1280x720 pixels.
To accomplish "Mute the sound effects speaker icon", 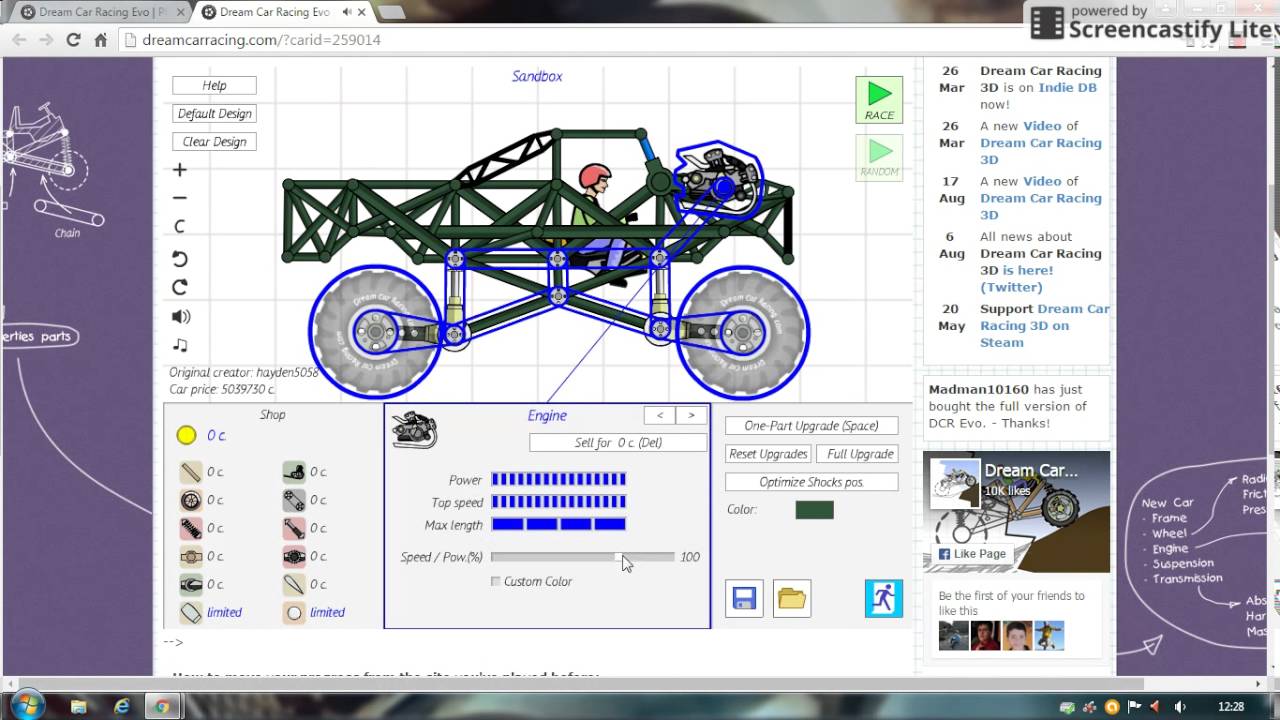I will pos(181,316).
